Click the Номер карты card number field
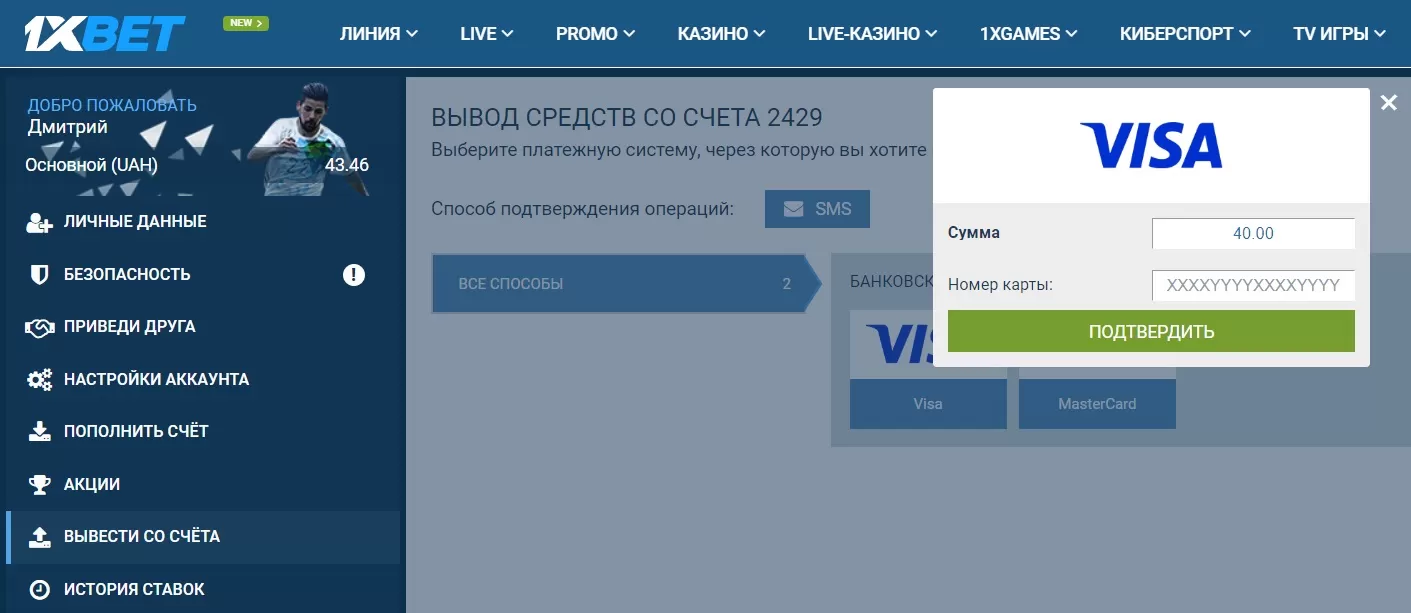 (1253, 285)
